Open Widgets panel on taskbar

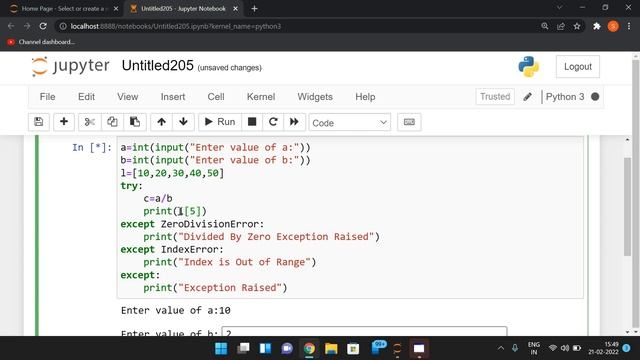coord(265,349)
